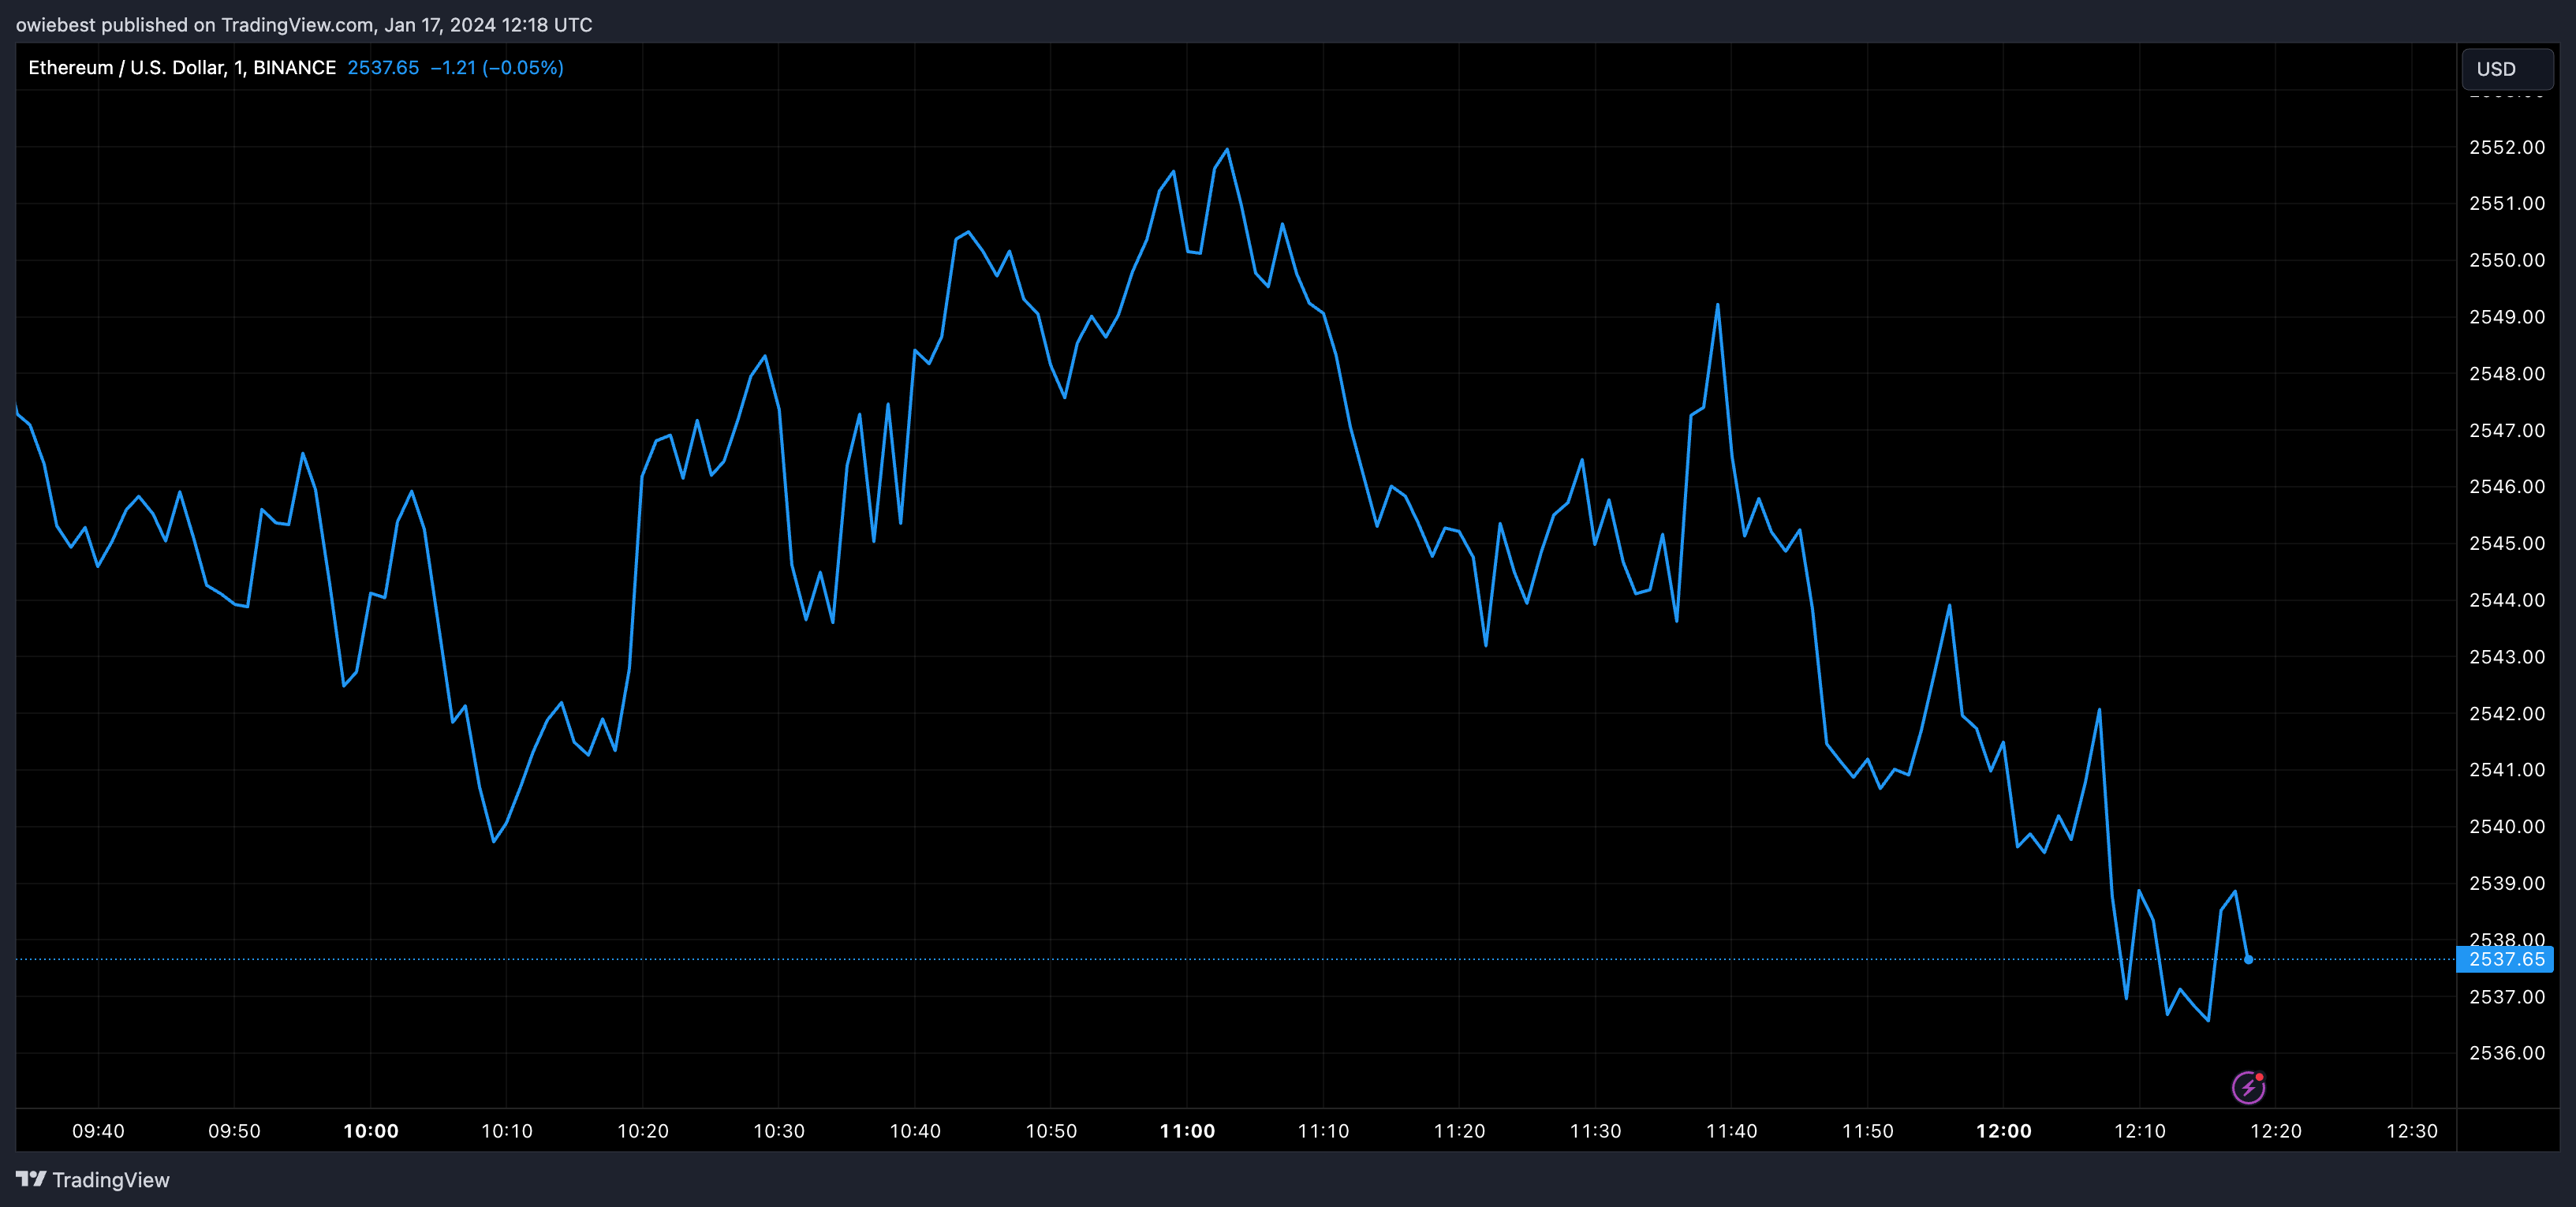The width and height of the screenshot is (2576, 1207).
Task: Click the 2540.00 price axis label
Action: pos(2507,826)
